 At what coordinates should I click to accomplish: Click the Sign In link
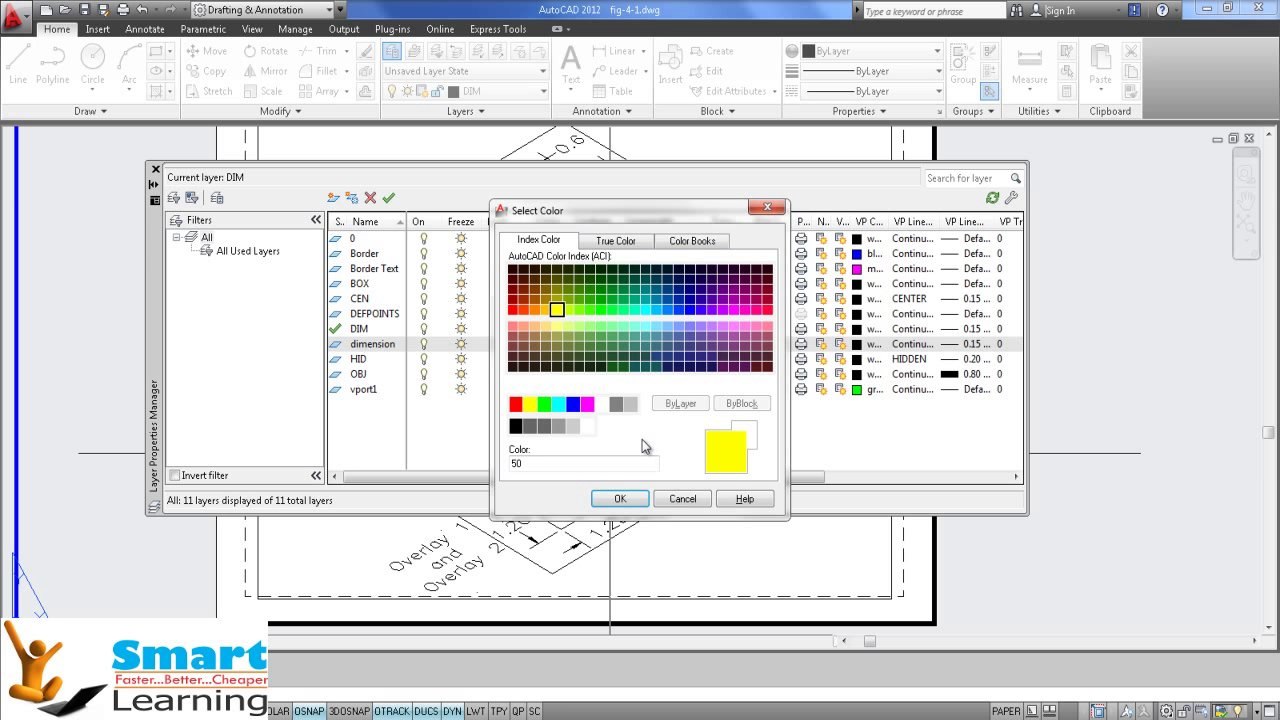click(1060, 10)
